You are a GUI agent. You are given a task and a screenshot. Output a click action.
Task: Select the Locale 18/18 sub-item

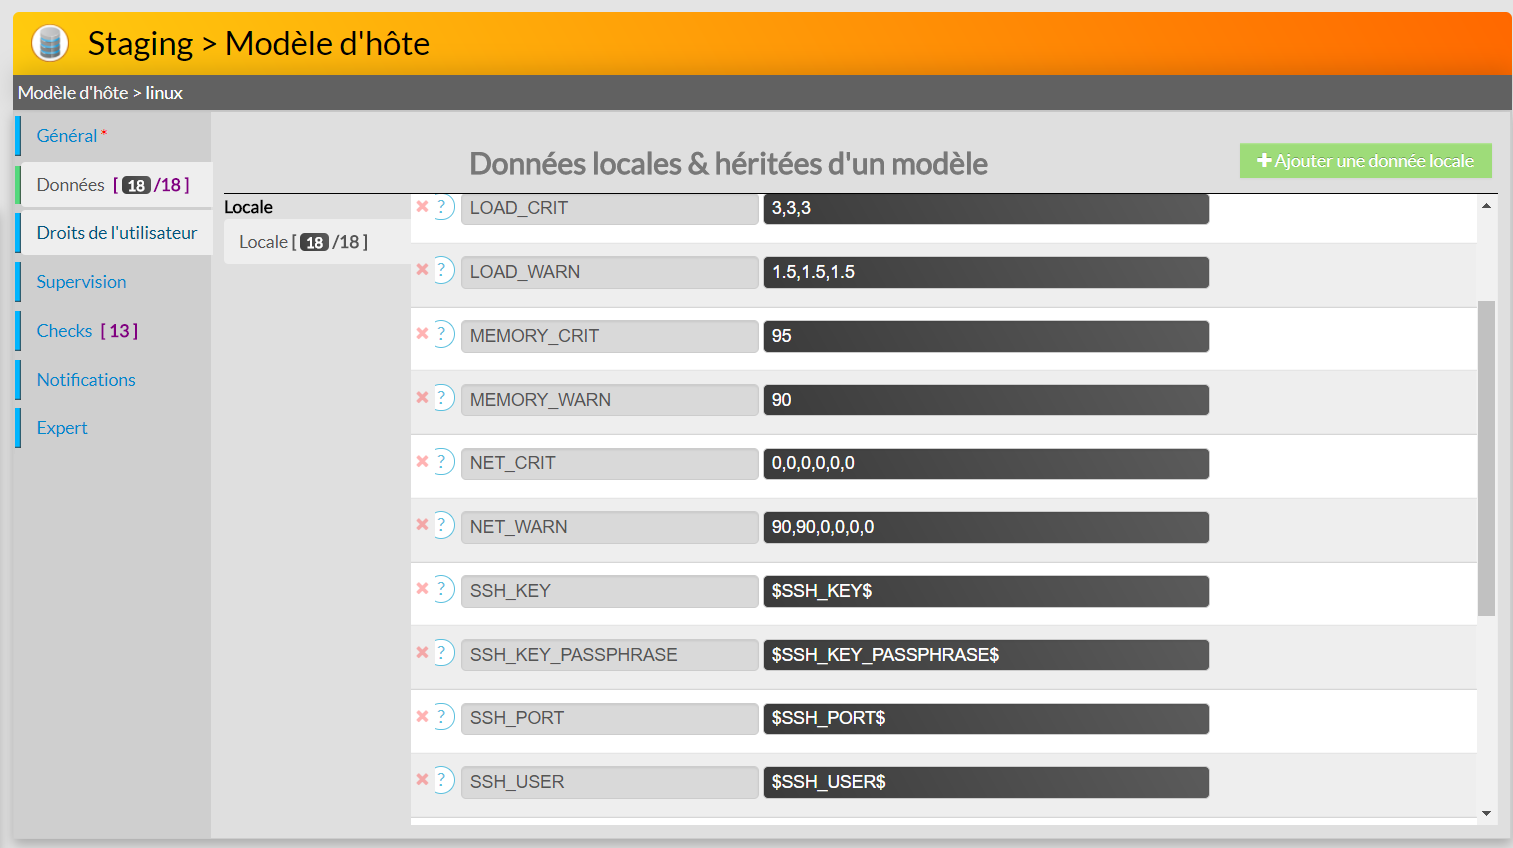point(303,242)
